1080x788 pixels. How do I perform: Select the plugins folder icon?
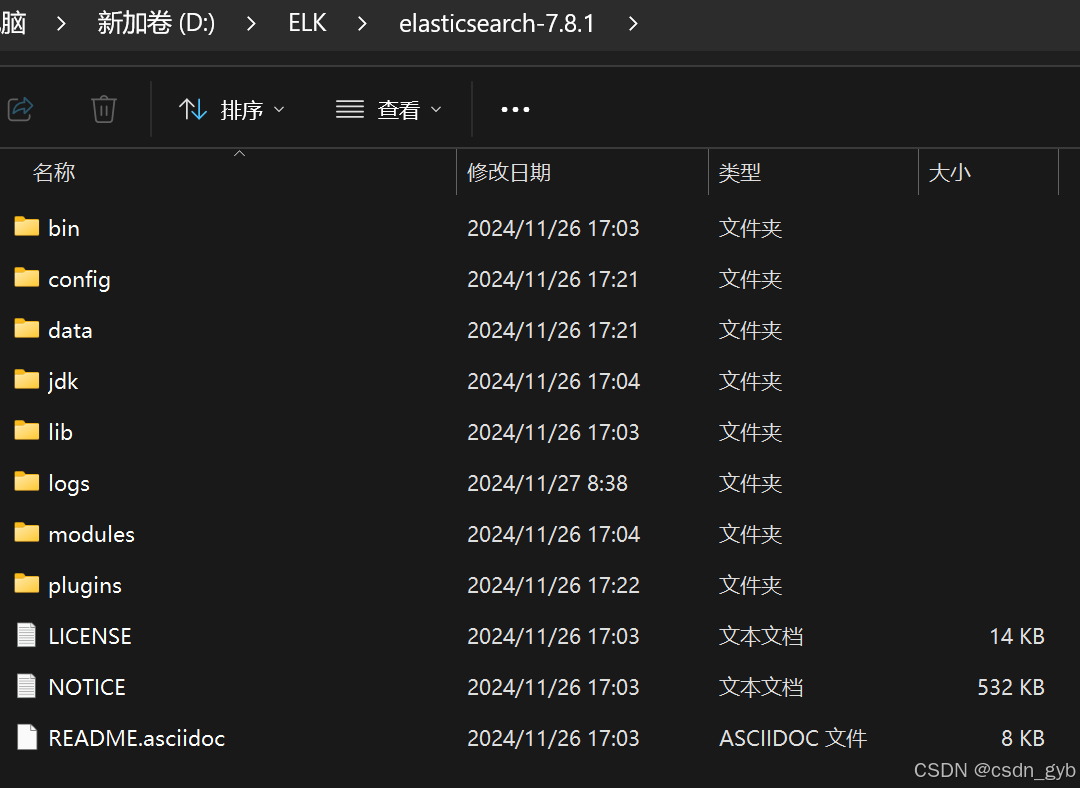point(27,583)
